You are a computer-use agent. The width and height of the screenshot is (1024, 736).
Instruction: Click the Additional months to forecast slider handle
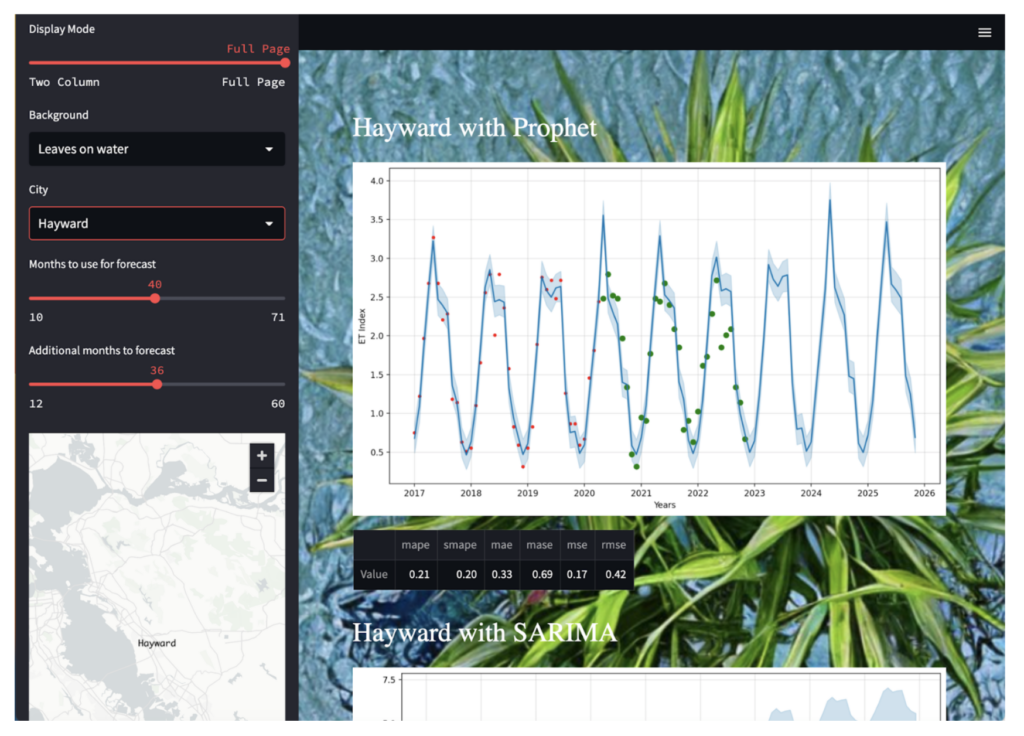(x=156, y=384)
